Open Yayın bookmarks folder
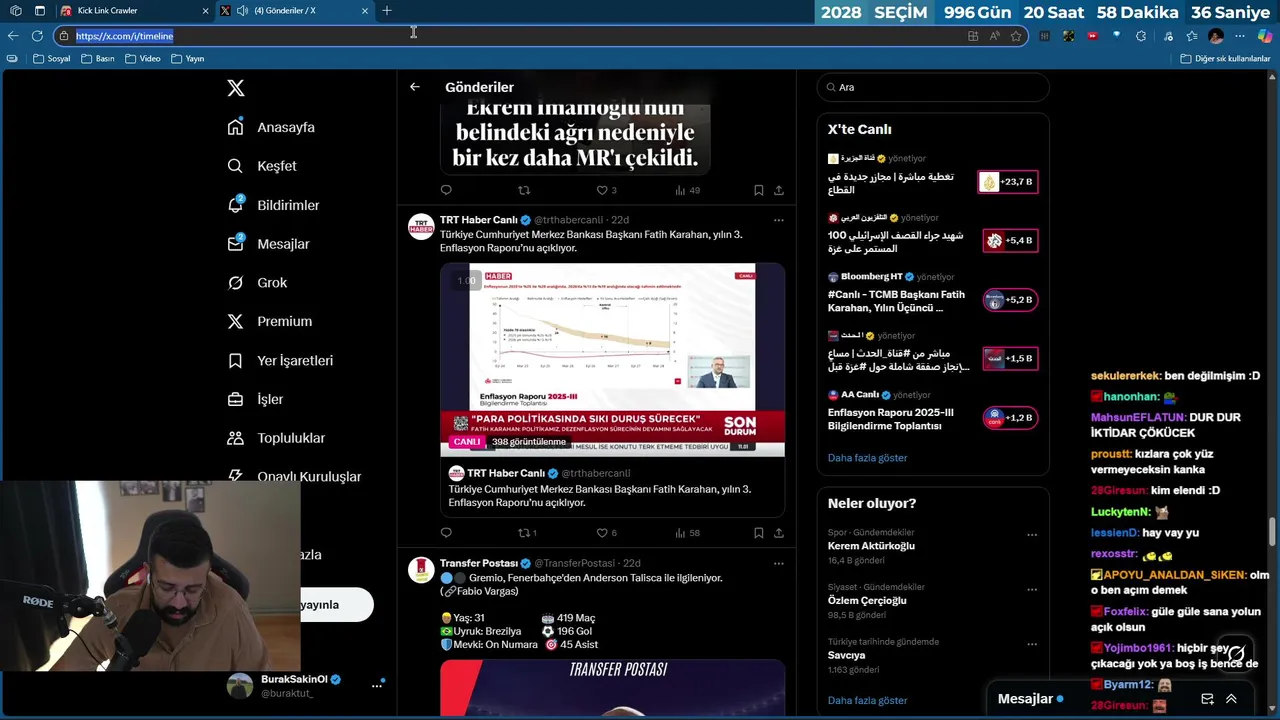 188,59
